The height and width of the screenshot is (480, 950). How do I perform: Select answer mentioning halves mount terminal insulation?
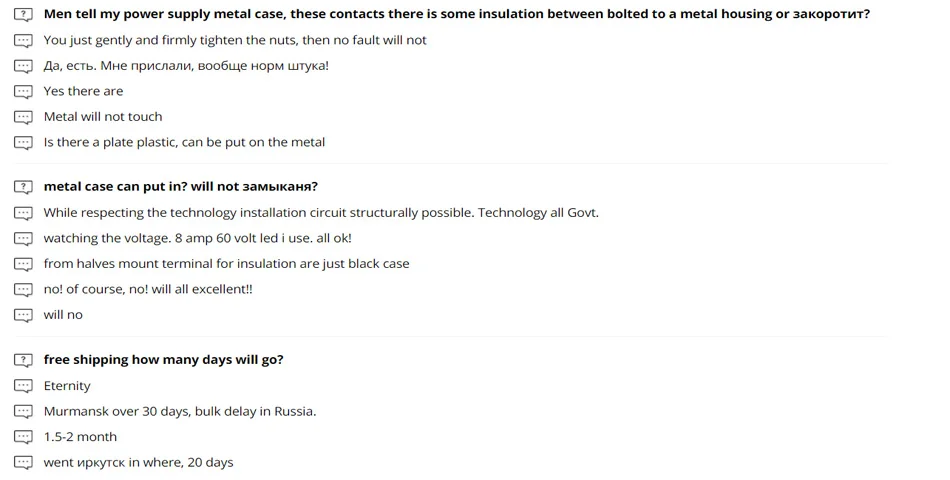click(226, 264)
